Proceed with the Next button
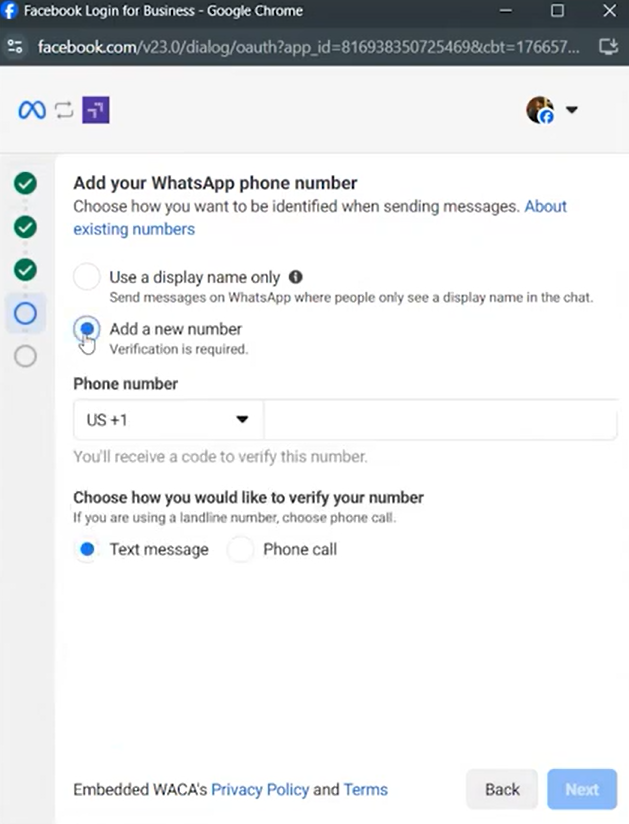The image size is (629, 824). [582, 789]
